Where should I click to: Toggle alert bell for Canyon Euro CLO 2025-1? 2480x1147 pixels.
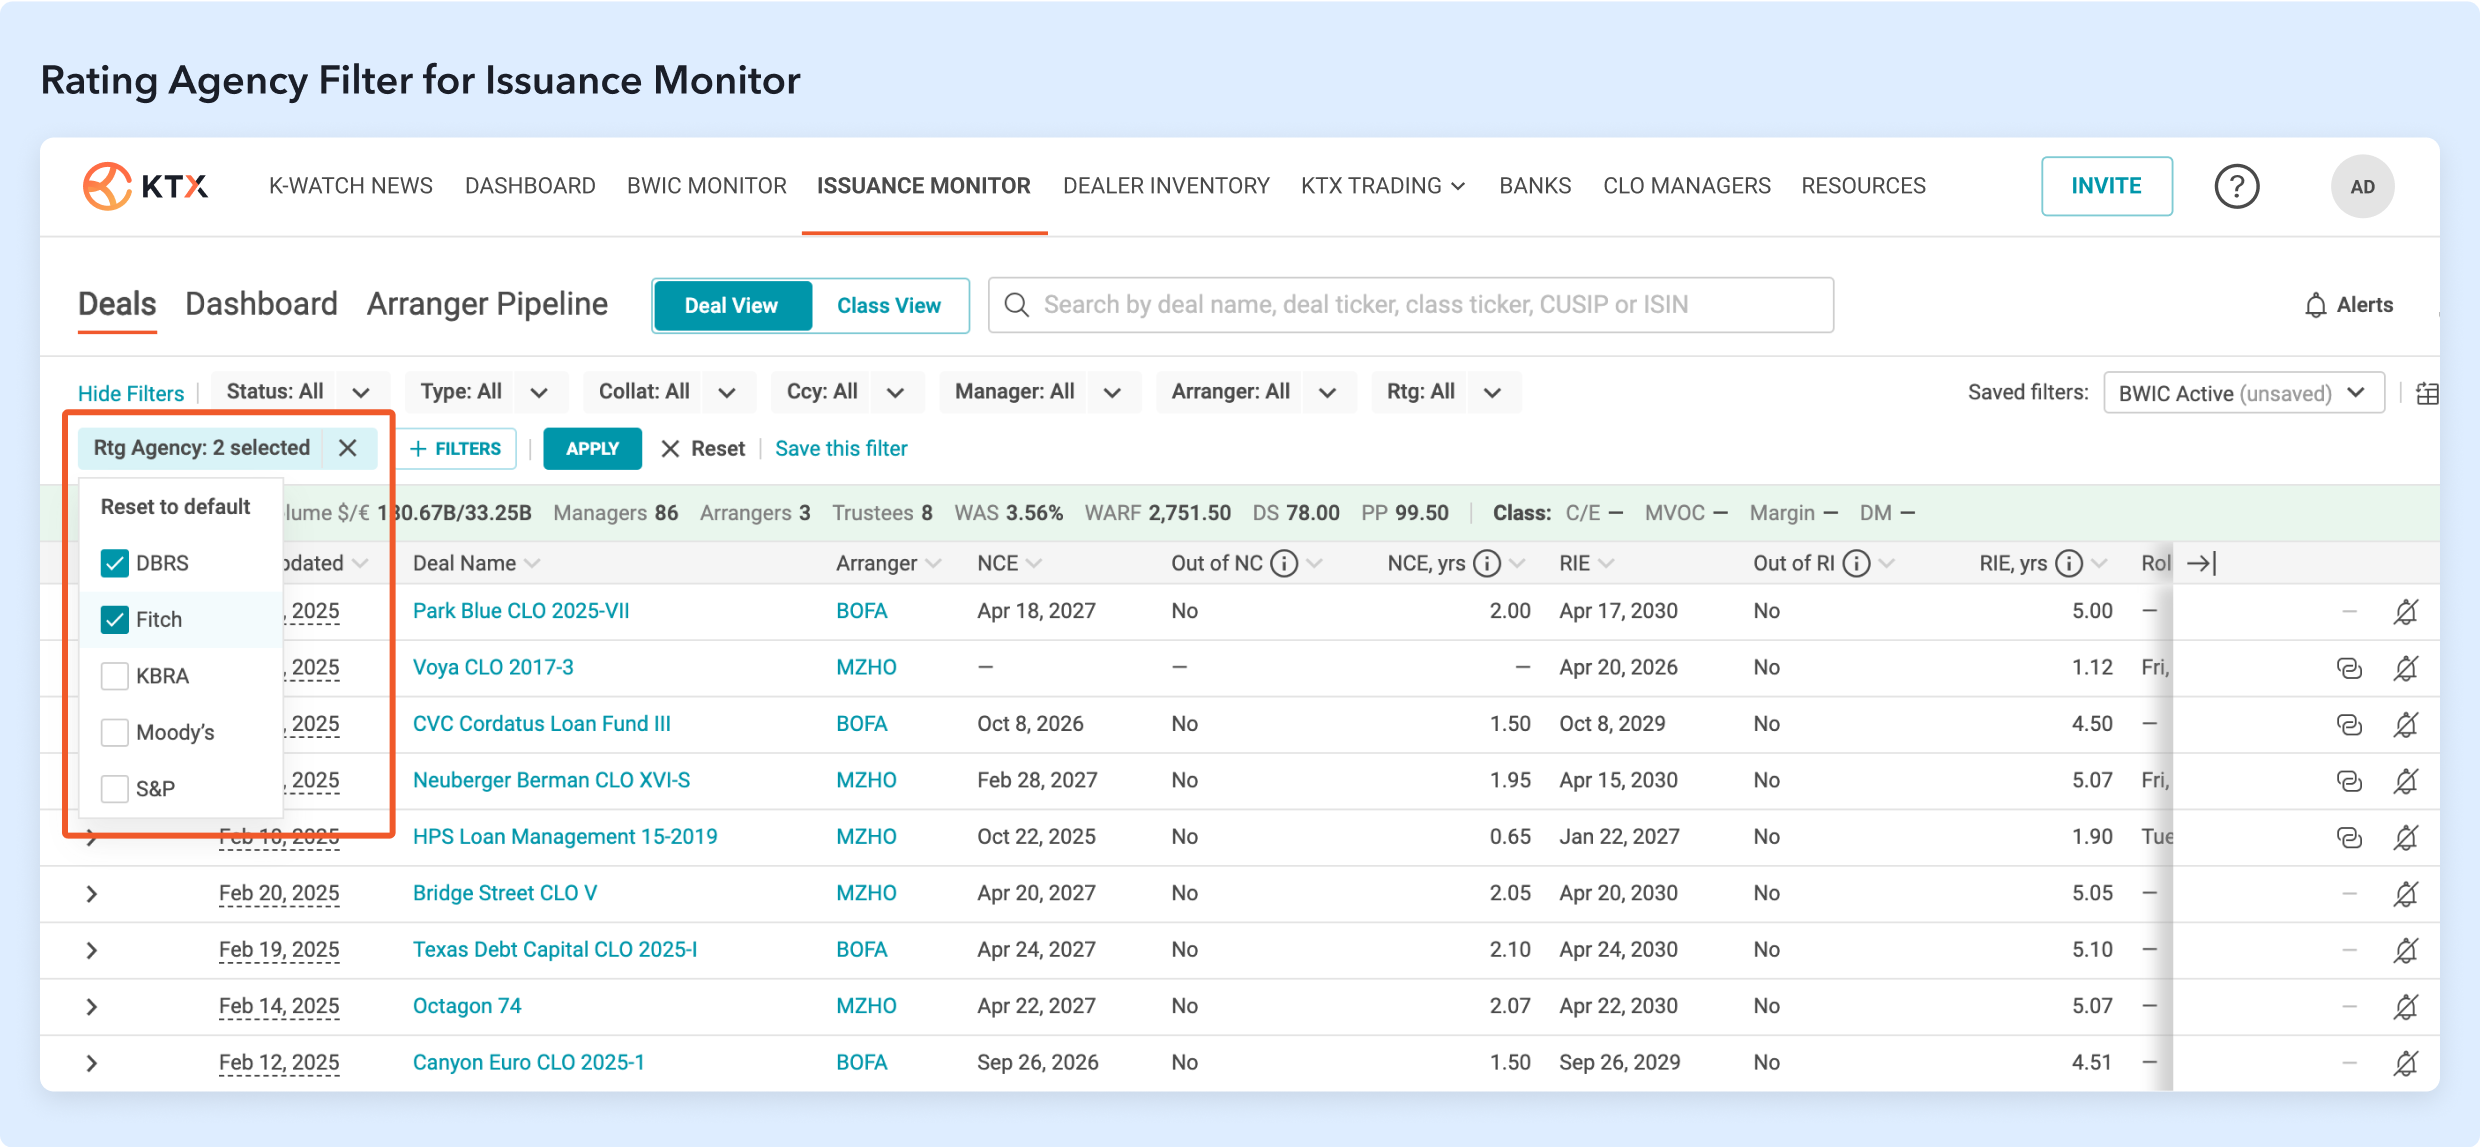point(2406,1063)
